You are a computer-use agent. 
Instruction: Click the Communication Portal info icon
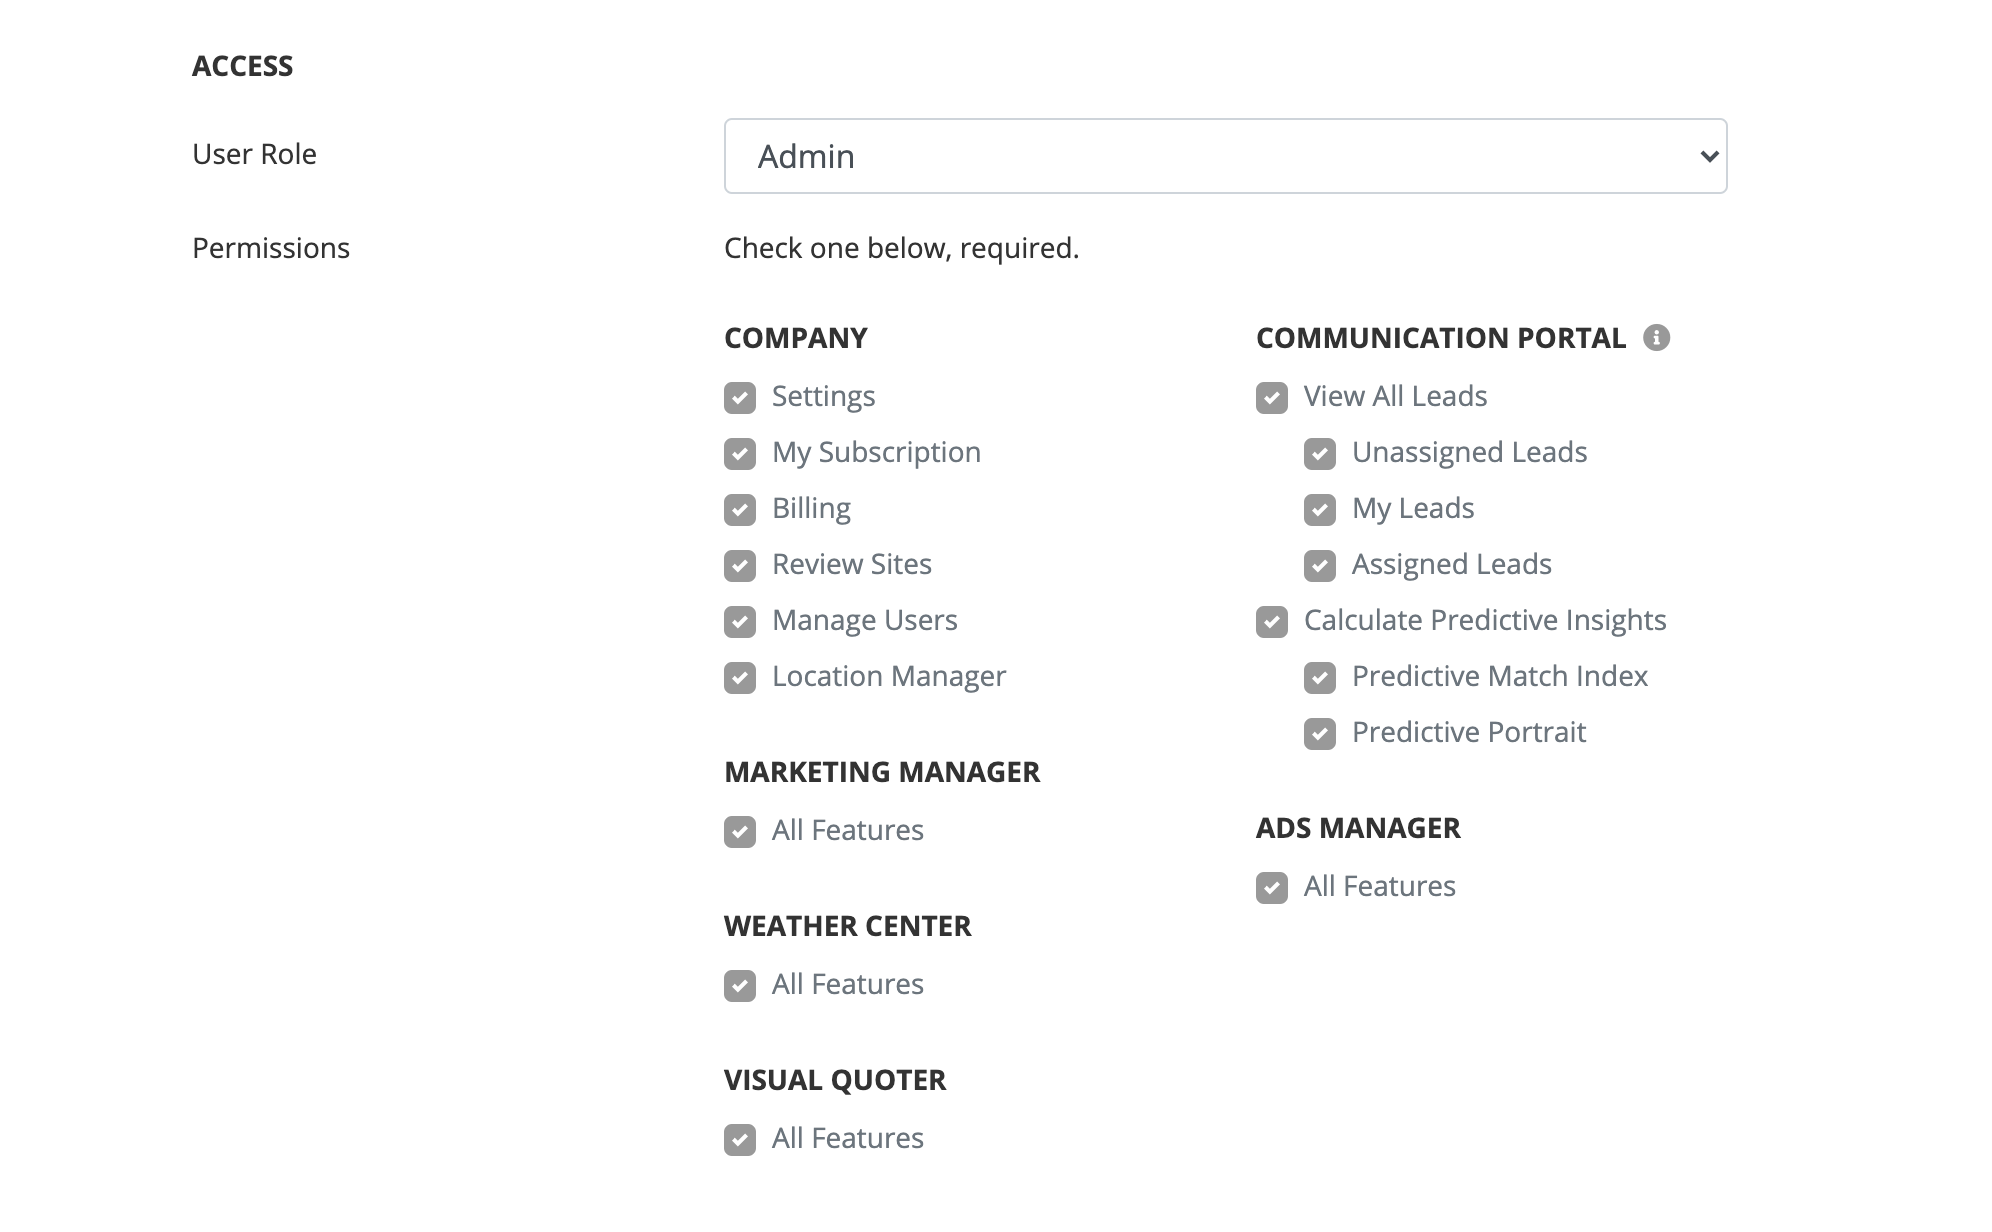pyautogui.click(x=1656, y=338)
